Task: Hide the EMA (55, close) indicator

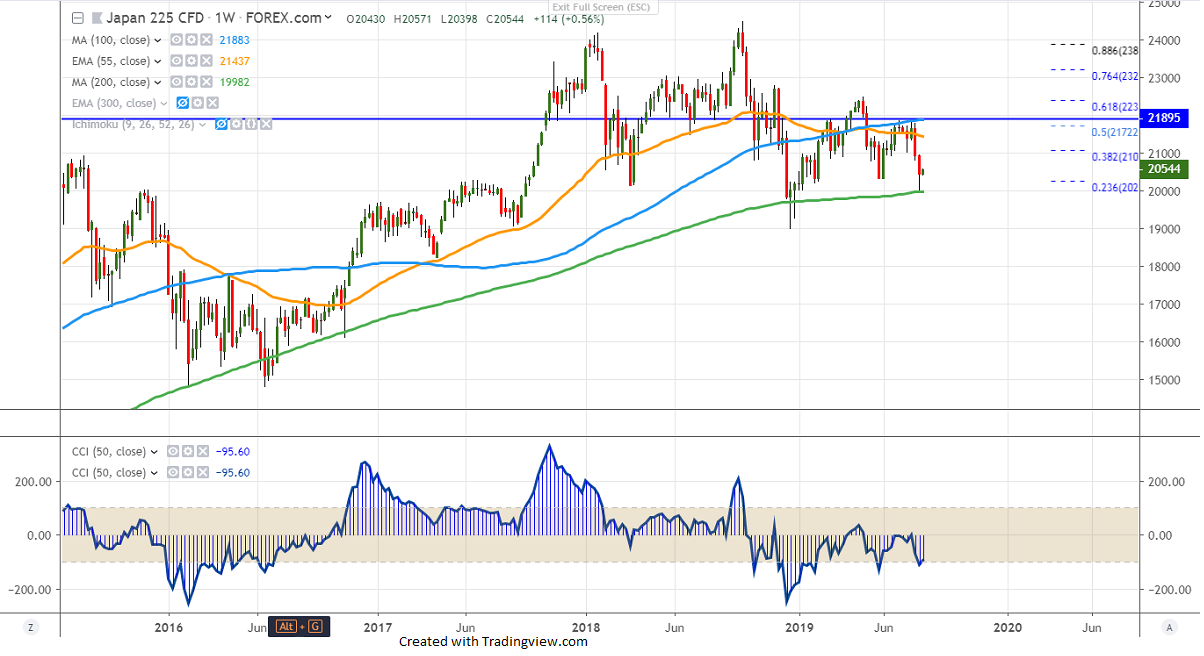Action: (x=175, y=61)
